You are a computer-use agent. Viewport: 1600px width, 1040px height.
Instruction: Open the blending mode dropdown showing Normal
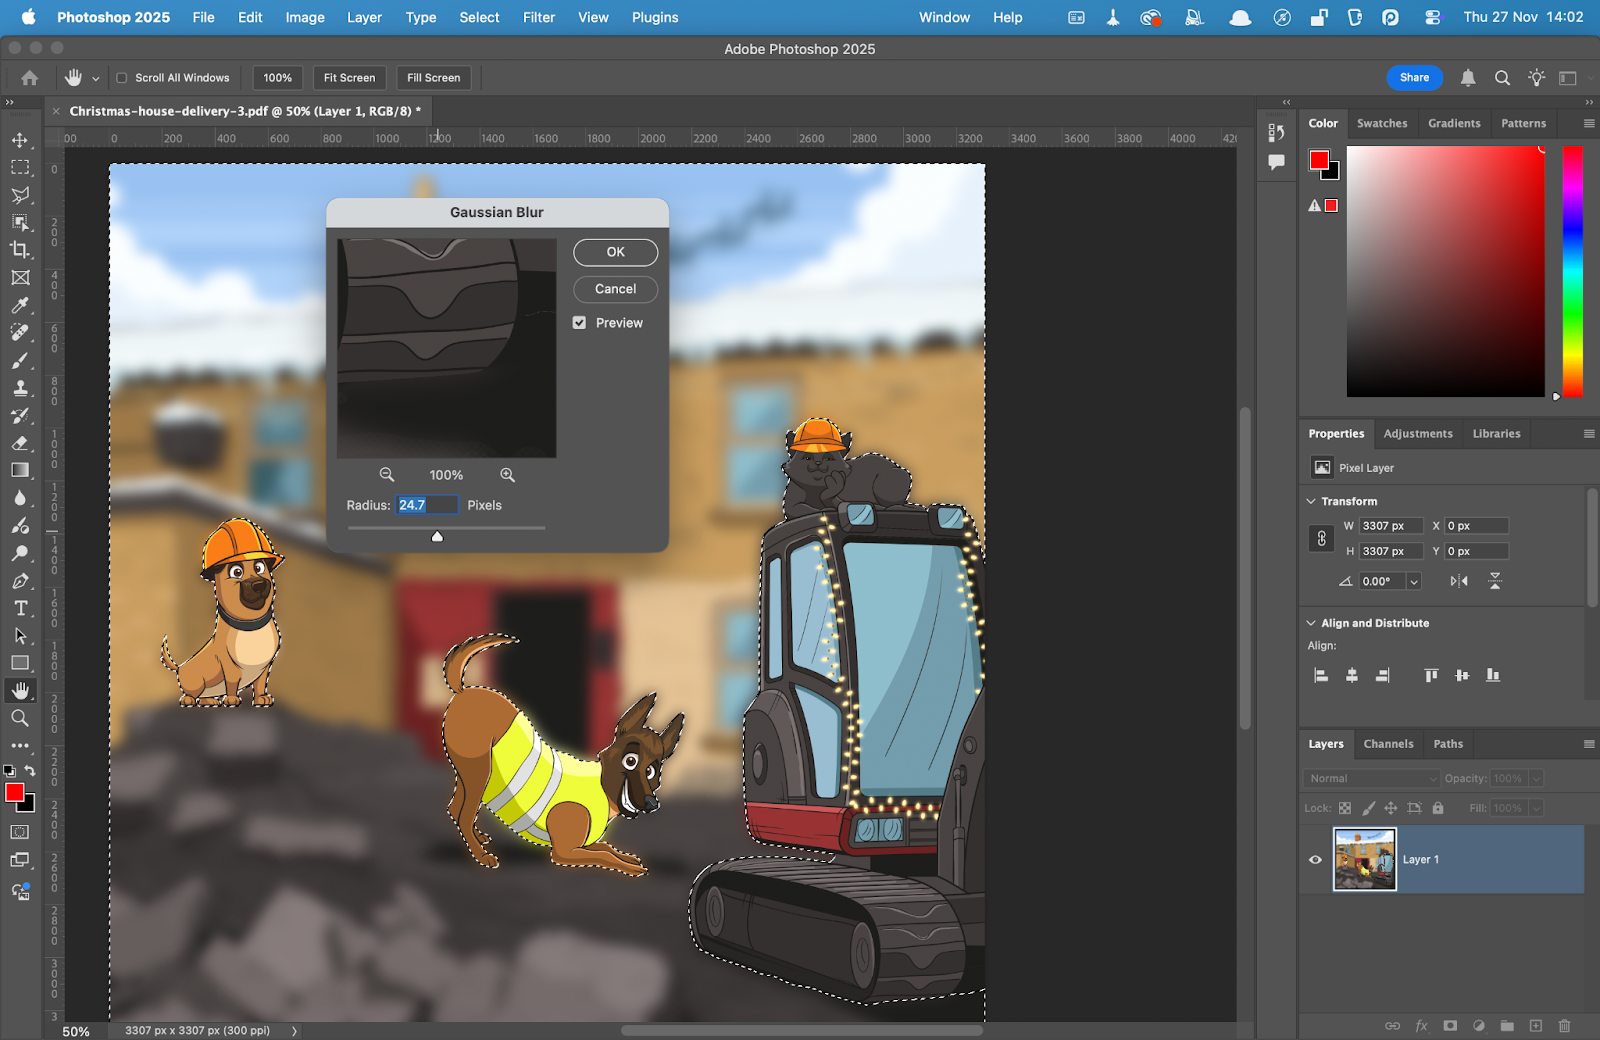point(1370,777)
